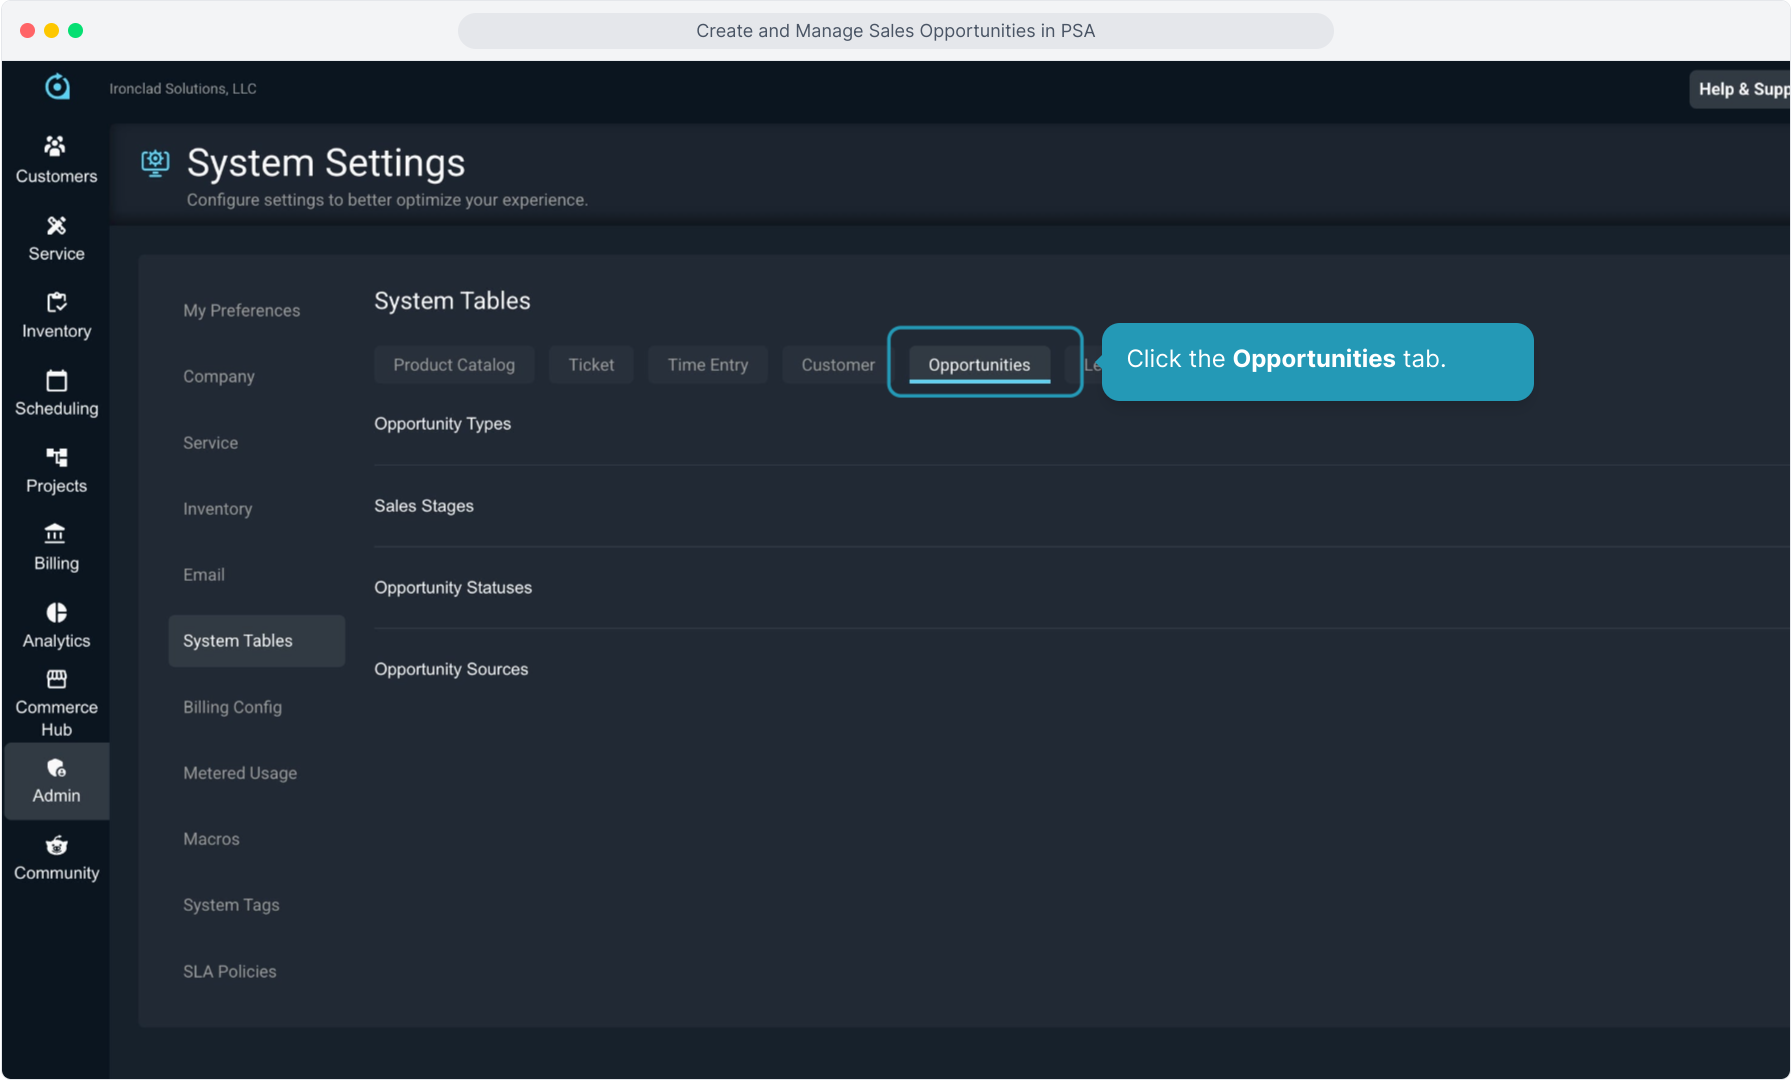The height and width of the screenshot is (1080, 1792).
Task: Click the app logo at top left
Action: point(58,88)
